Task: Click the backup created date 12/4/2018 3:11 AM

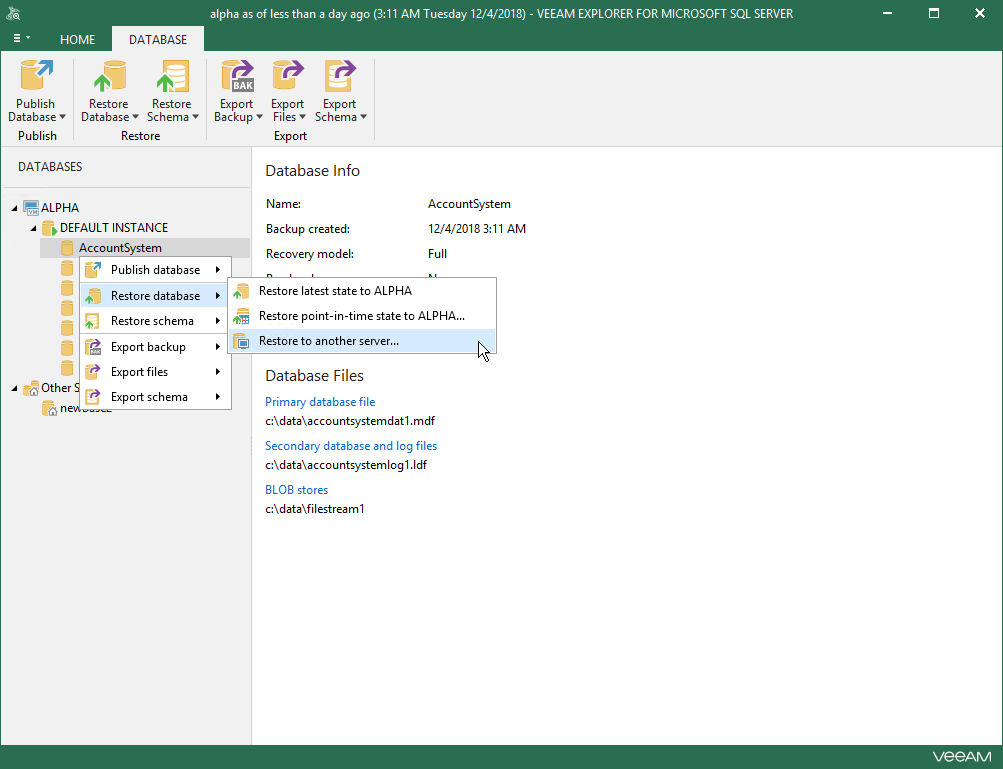Action: tap(477, 229)
